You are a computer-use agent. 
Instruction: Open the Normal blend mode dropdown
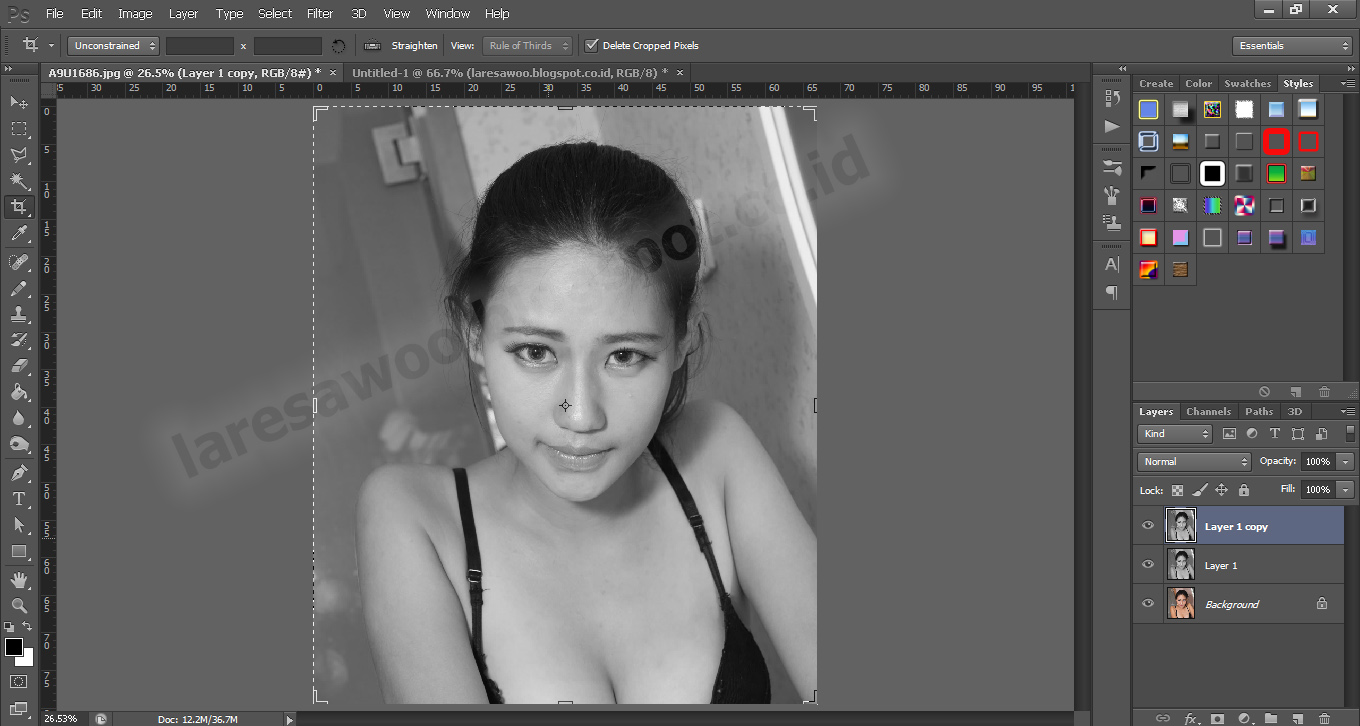[1194, 462]
